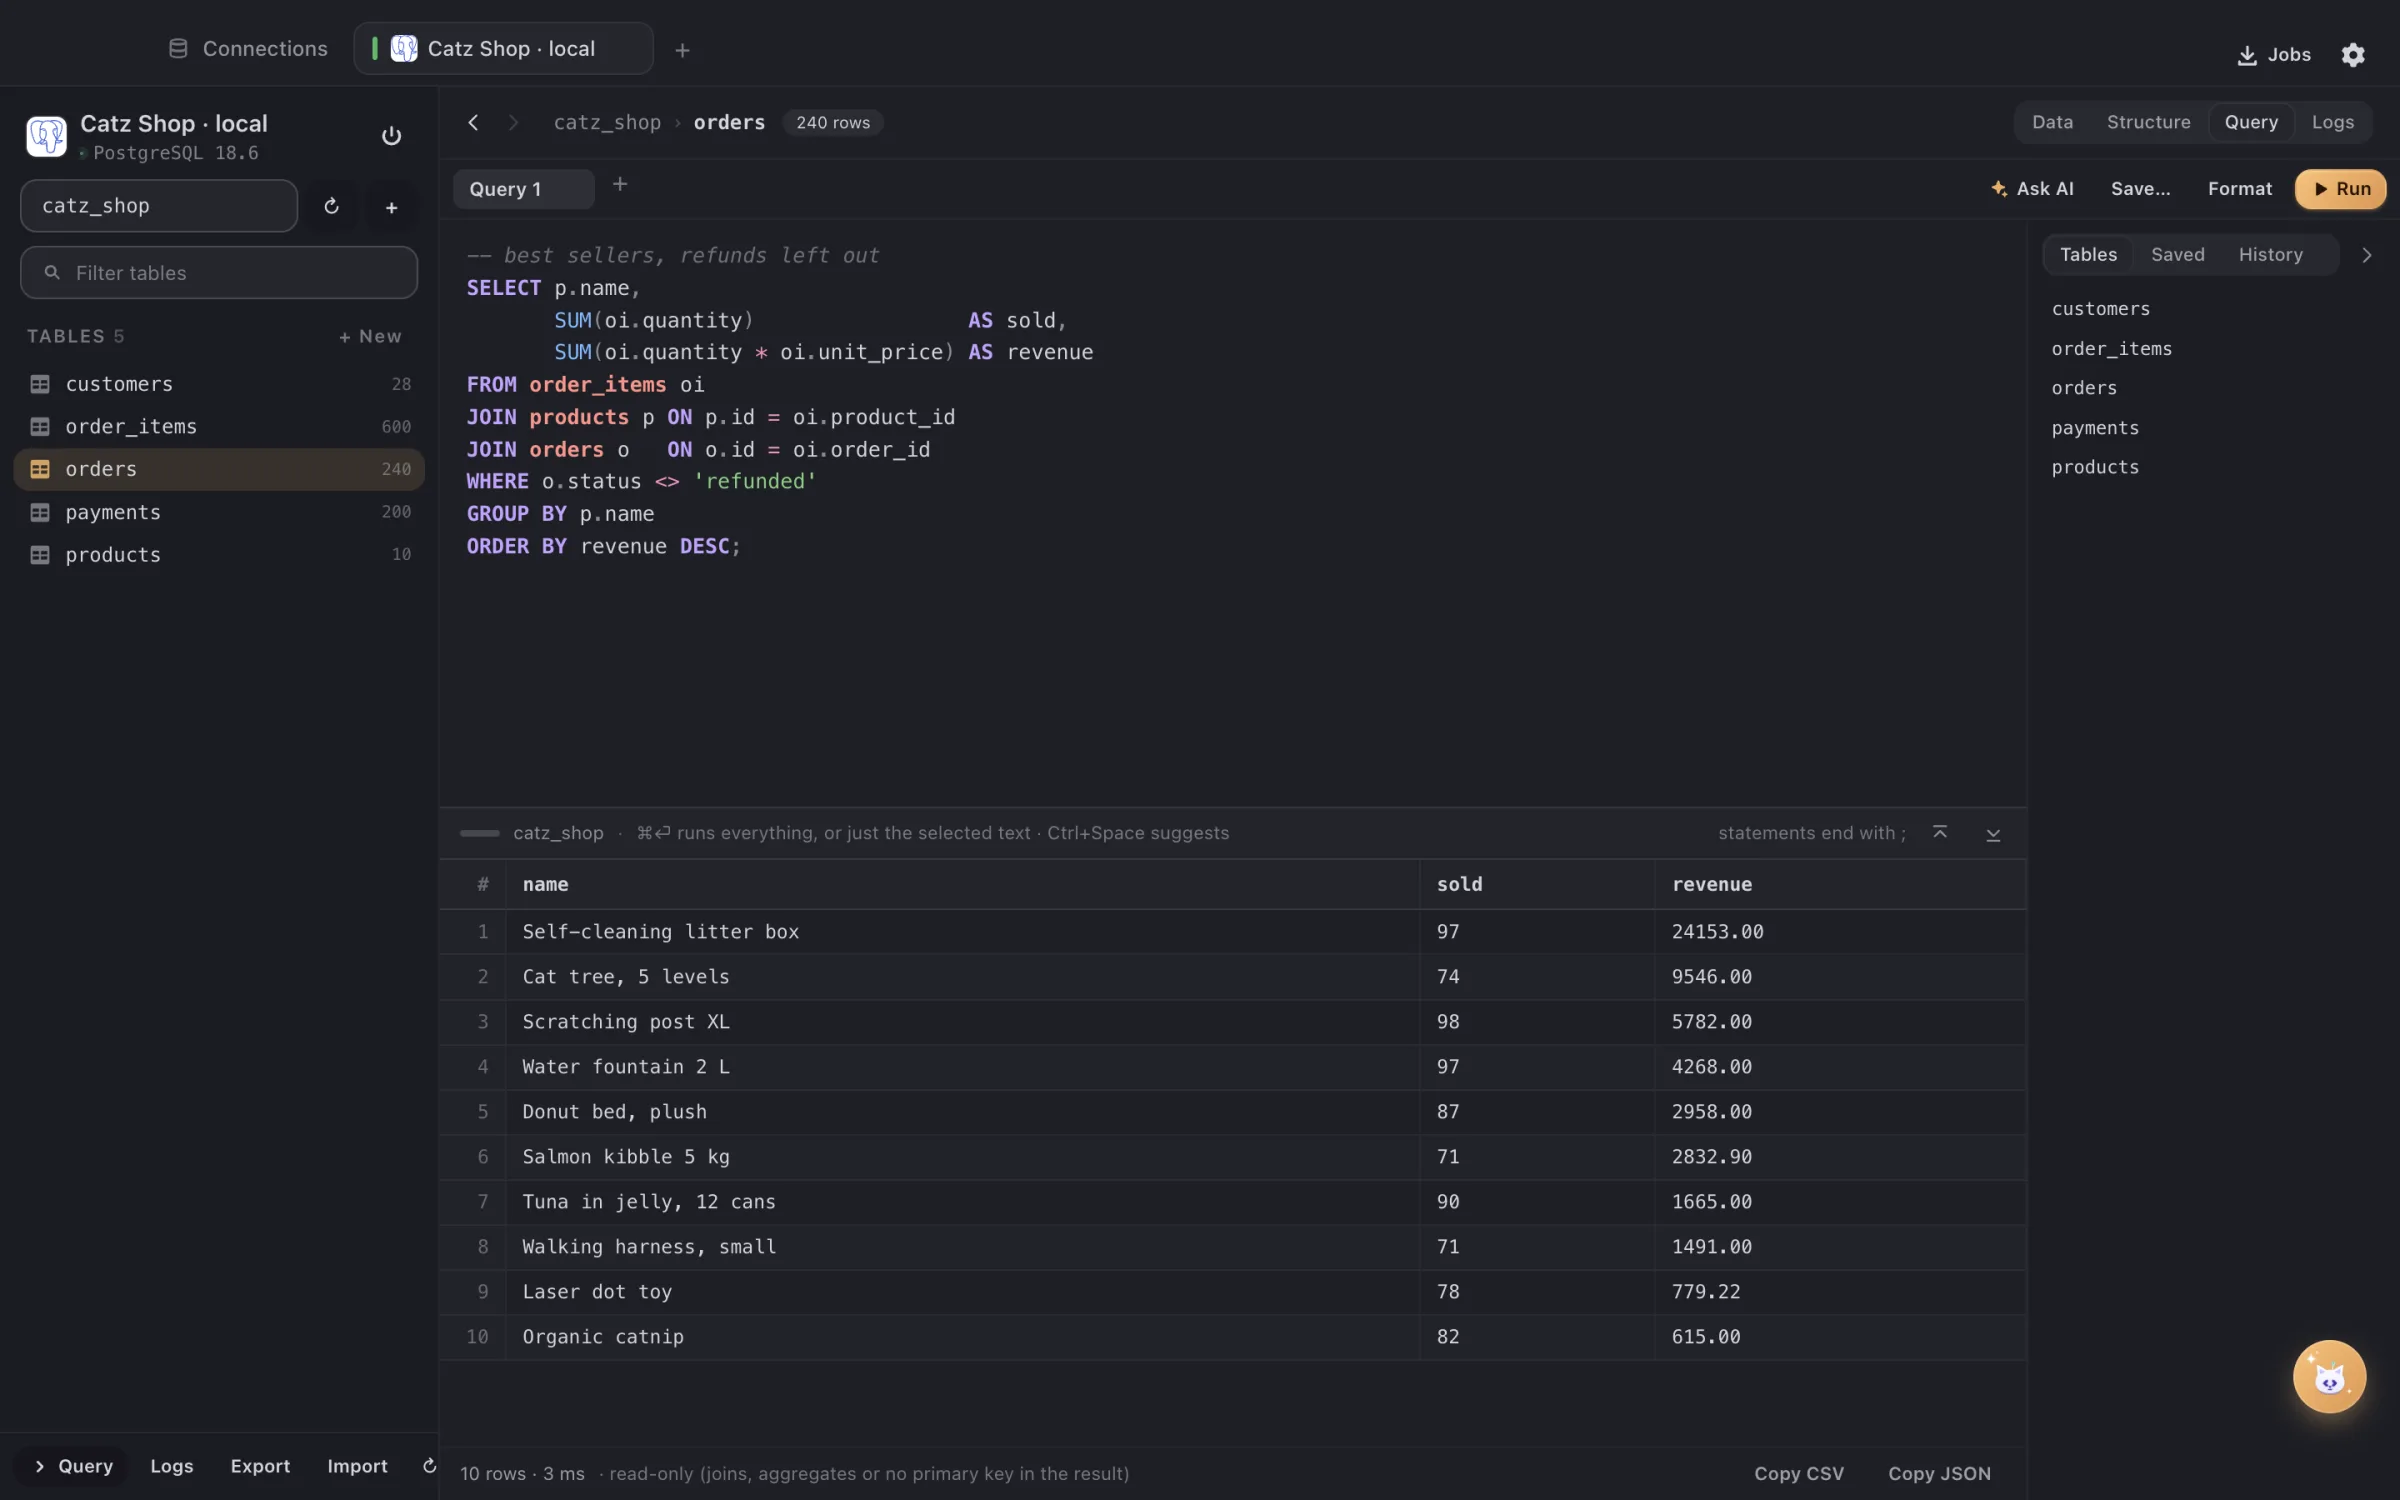Viewport: 2400px width, 1500px height.
Task: Open the History tab
Action: [2270, 255]
